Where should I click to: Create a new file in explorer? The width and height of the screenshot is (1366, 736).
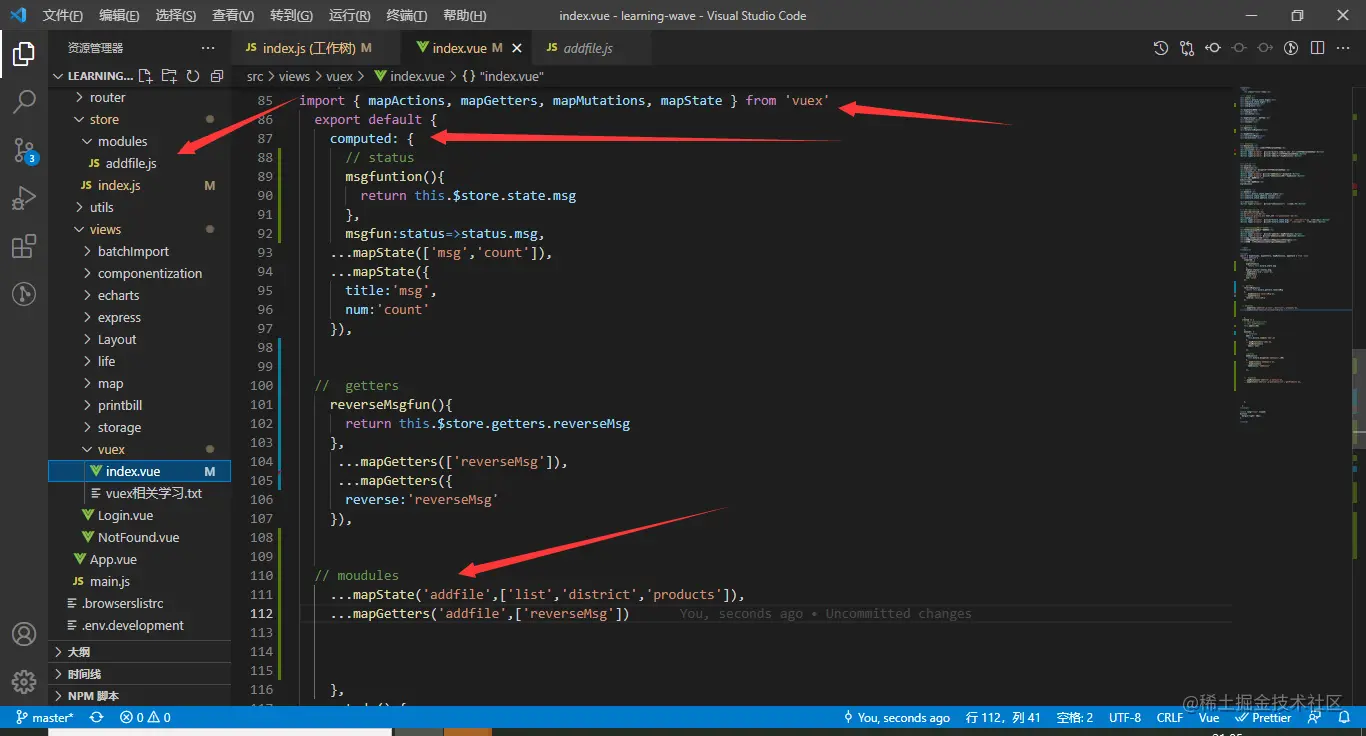click(x=146, y=76)
